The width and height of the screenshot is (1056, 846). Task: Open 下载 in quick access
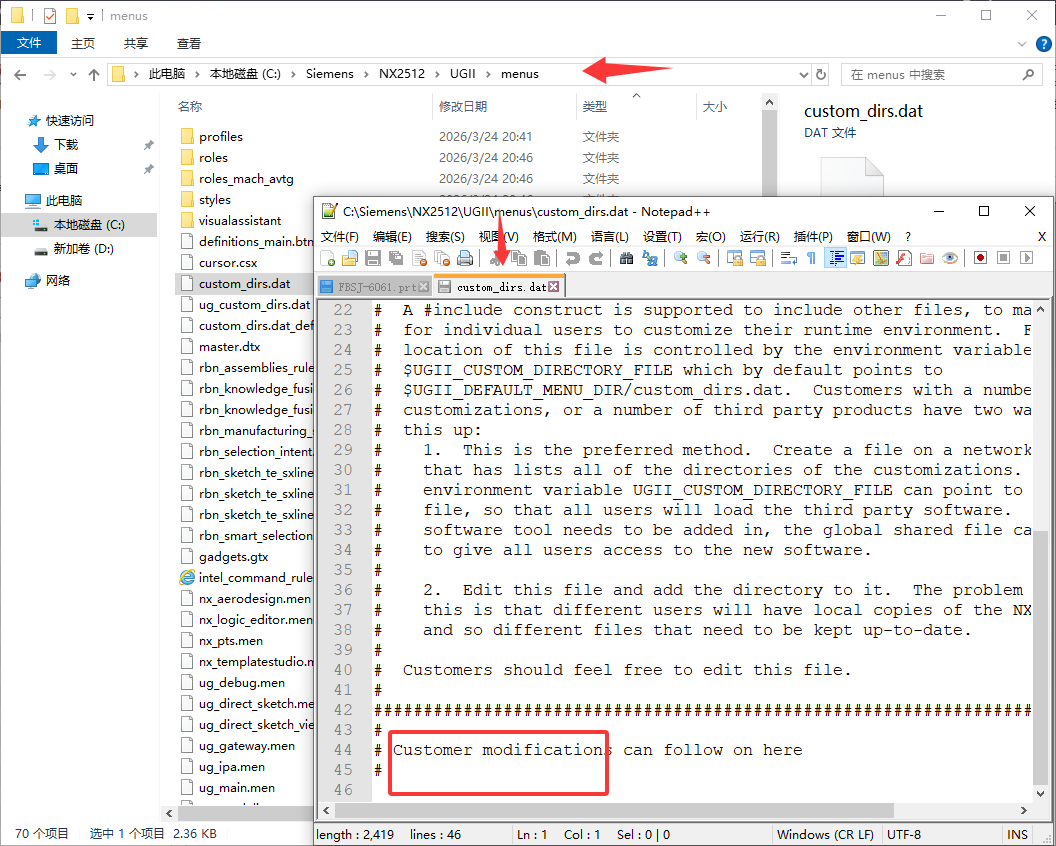pyautogui.click(x=66, y=145)
